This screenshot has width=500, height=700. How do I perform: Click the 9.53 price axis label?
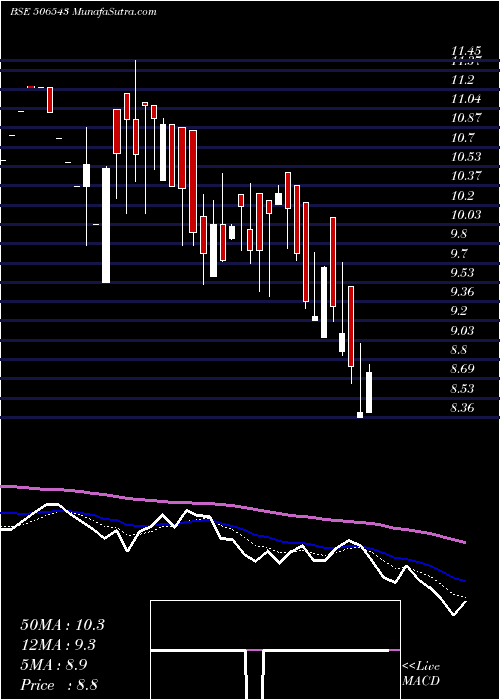point(462,273)
